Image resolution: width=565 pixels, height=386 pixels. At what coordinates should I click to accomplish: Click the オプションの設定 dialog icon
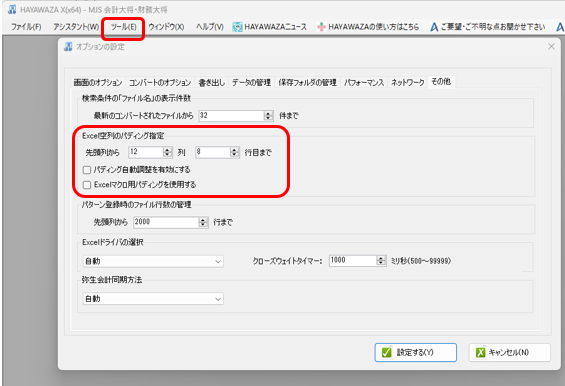(68, 46)
